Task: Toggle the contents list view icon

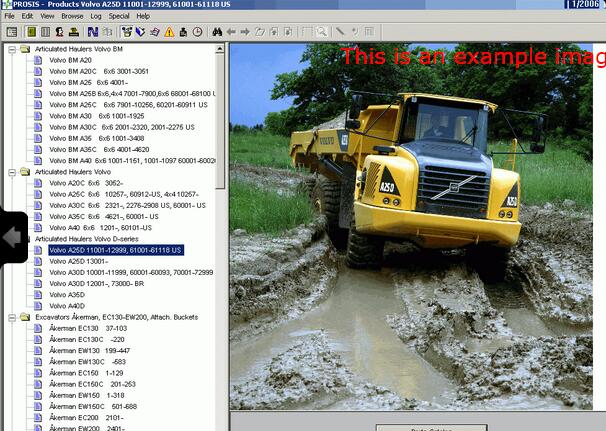Action: pos(12,32)
